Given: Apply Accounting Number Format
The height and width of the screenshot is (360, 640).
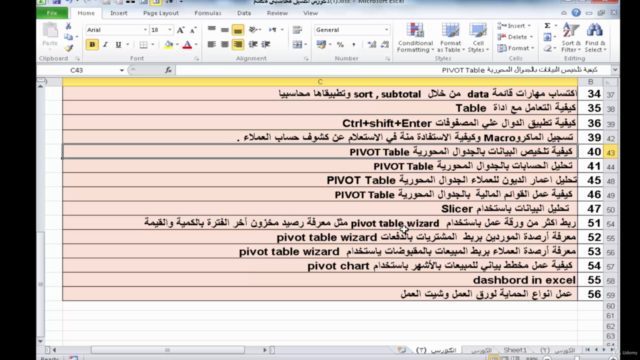Looking at the screenshot, I should tap(321, 44).
